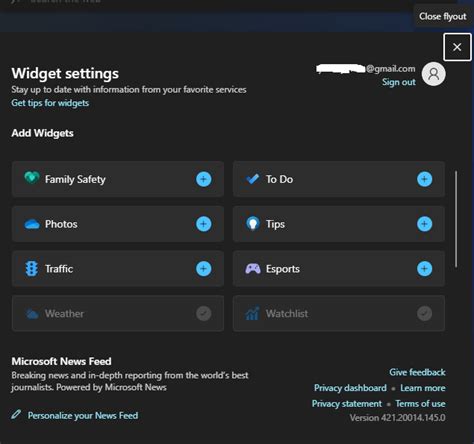Add the Family Safety widget with plus icon
The width and height of the screenshot is (474, 444).
203,179
